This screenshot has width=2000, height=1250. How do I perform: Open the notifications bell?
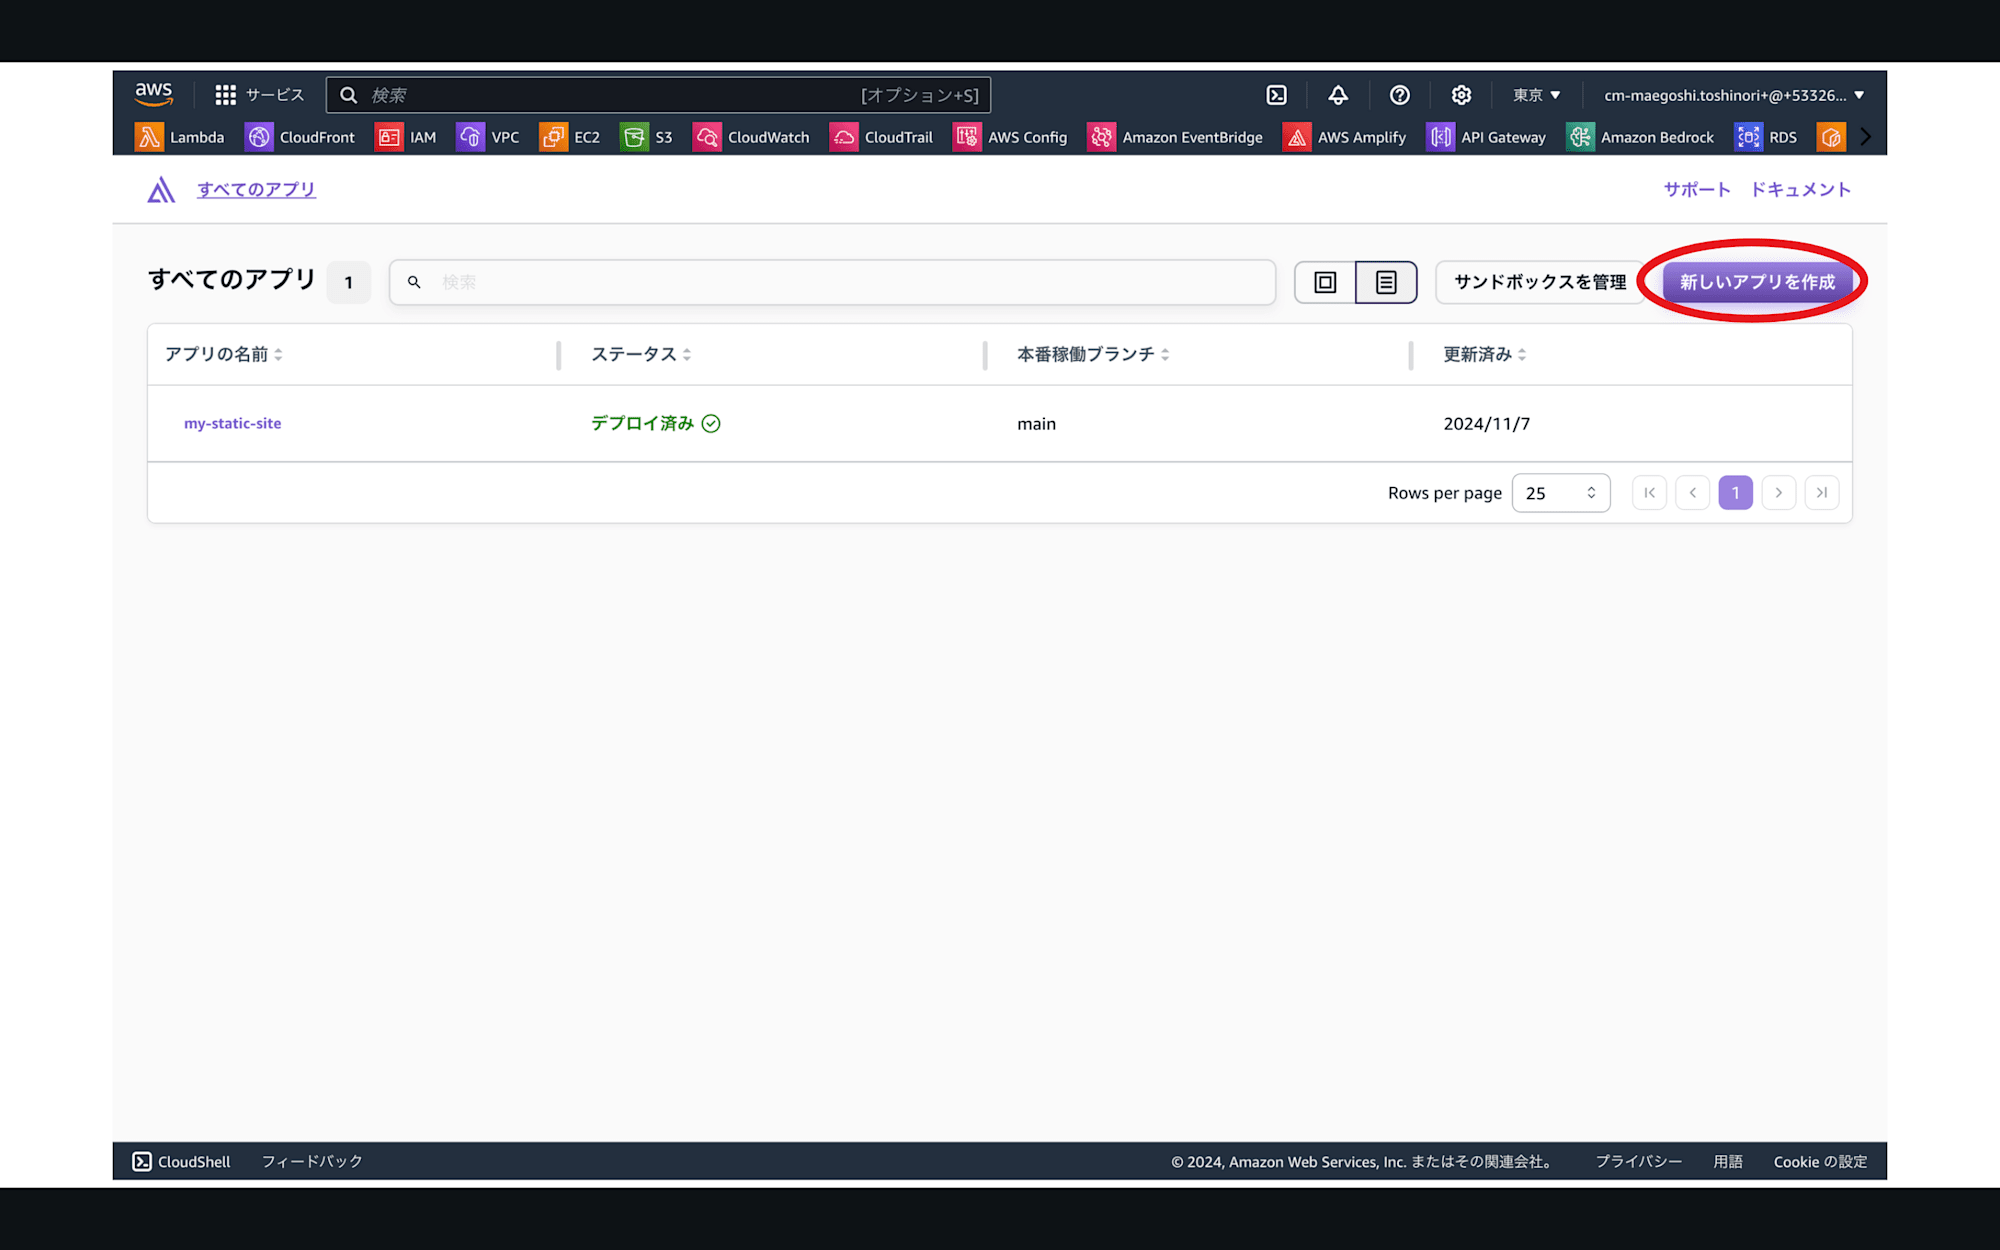(1338, 95)
